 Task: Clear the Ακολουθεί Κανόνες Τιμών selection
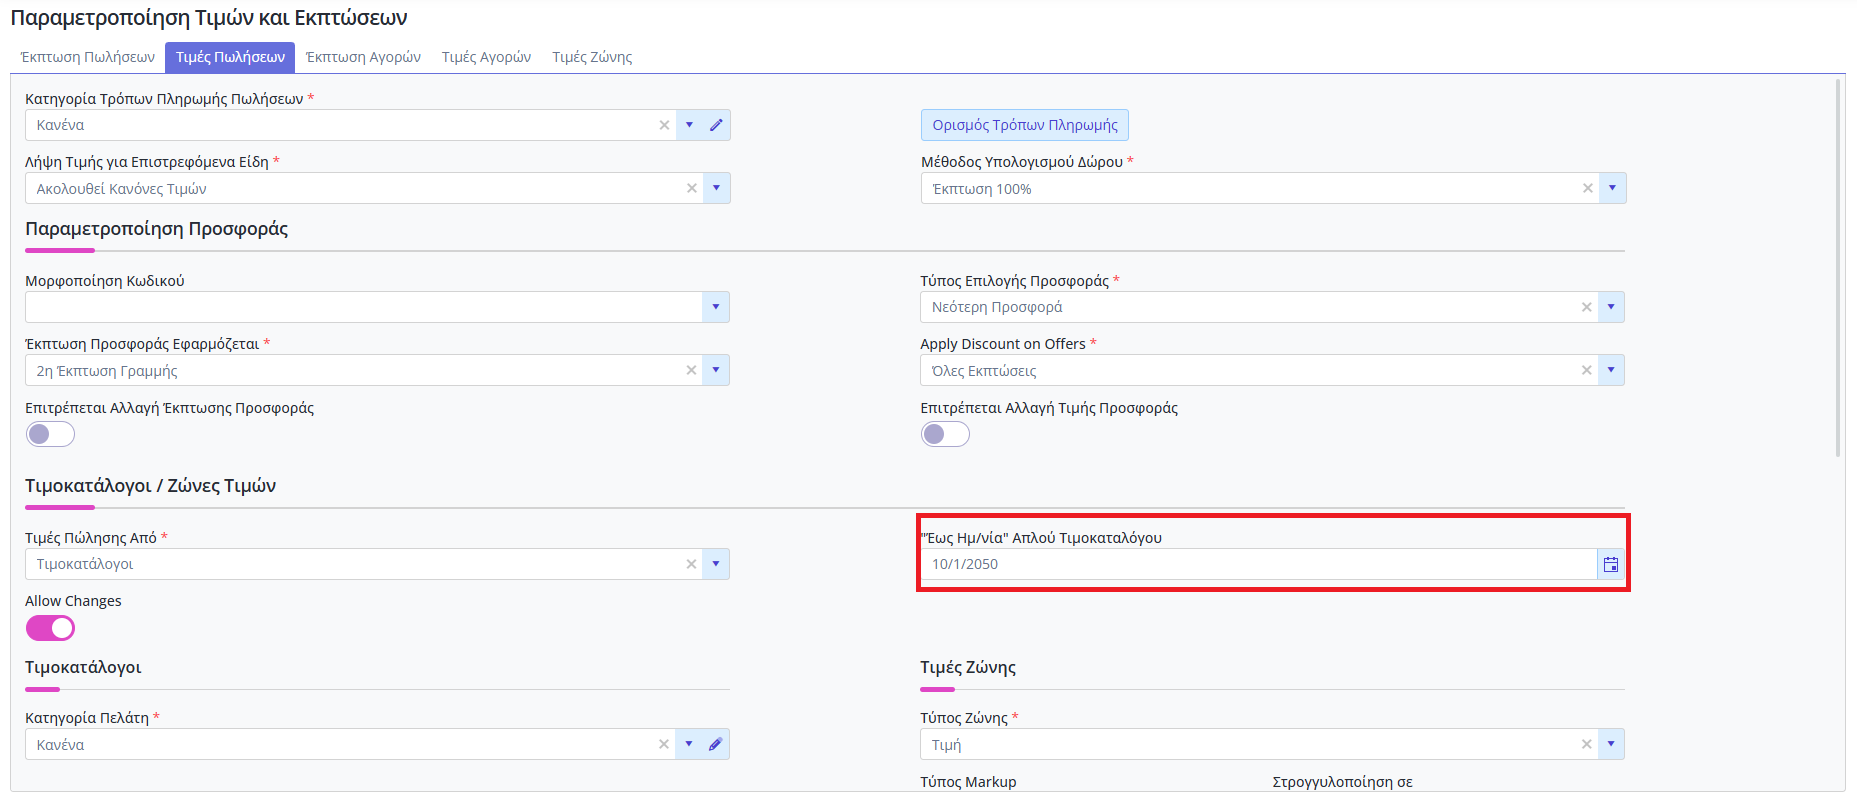click(691, 189)
